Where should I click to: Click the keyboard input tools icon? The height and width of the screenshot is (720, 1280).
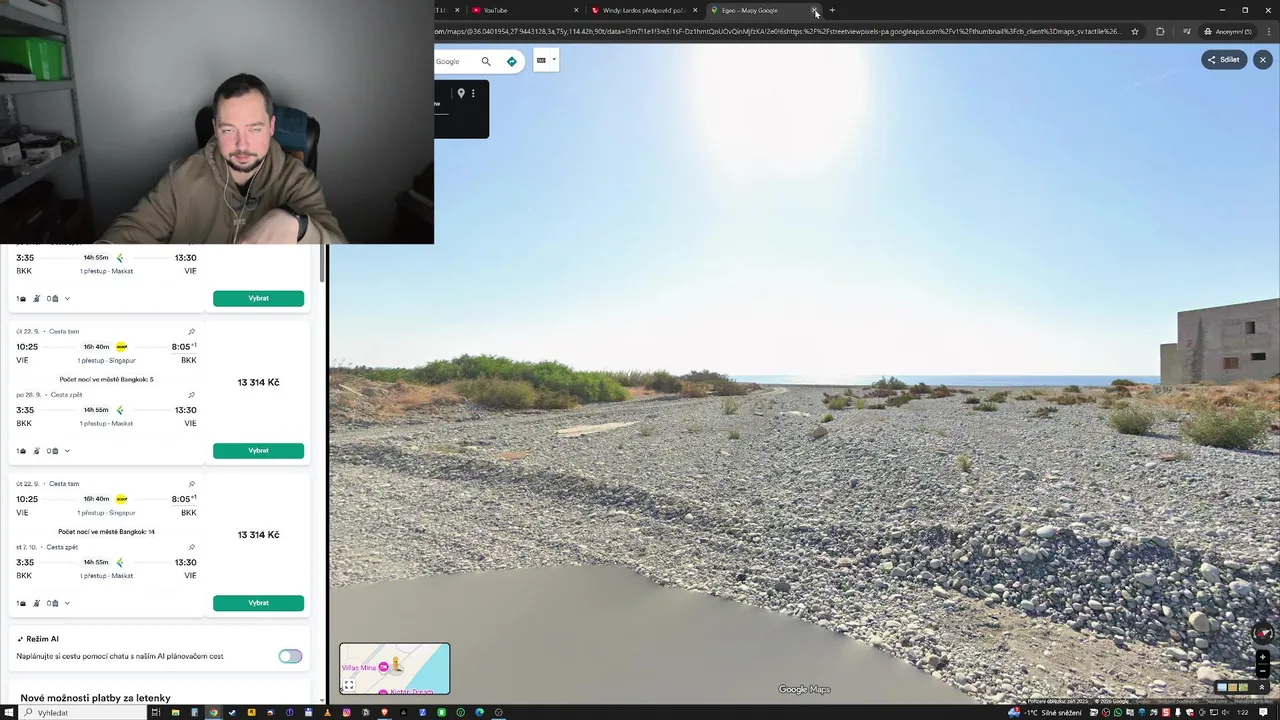[541, 60]
